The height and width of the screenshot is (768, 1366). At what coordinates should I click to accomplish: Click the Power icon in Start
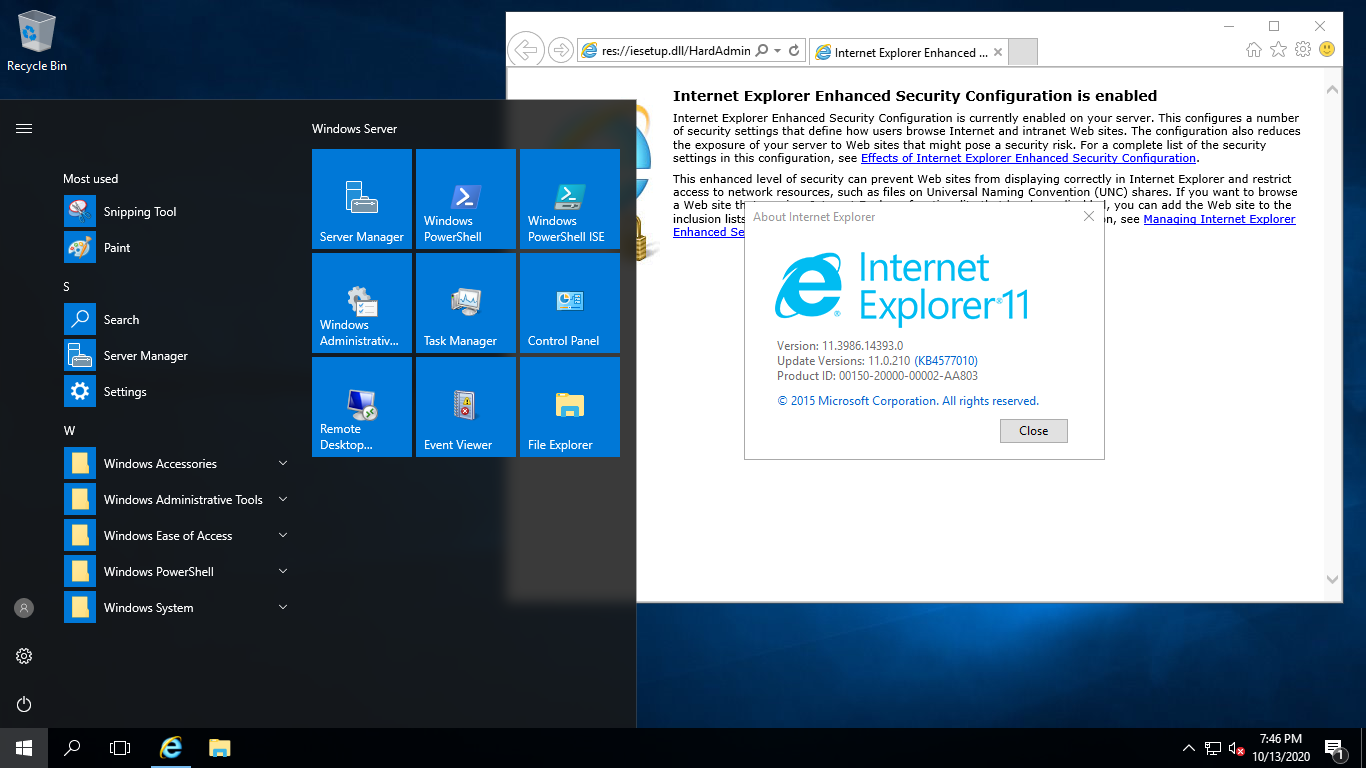tap(24, 704)
